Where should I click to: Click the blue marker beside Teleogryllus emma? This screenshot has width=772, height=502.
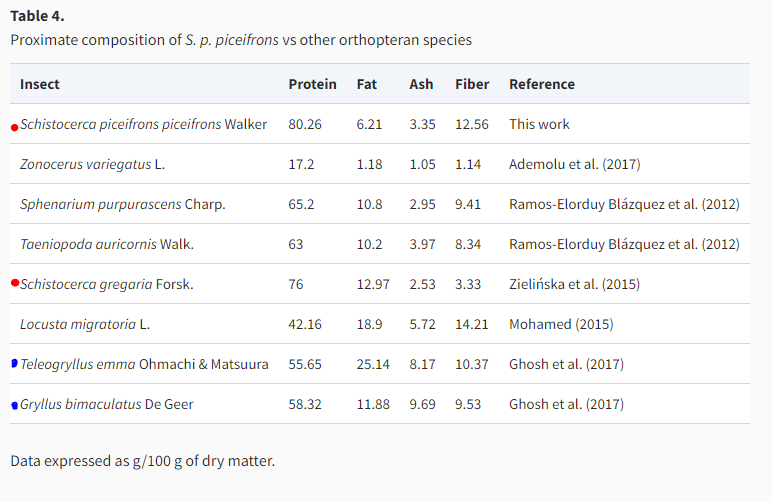[14, 364]
